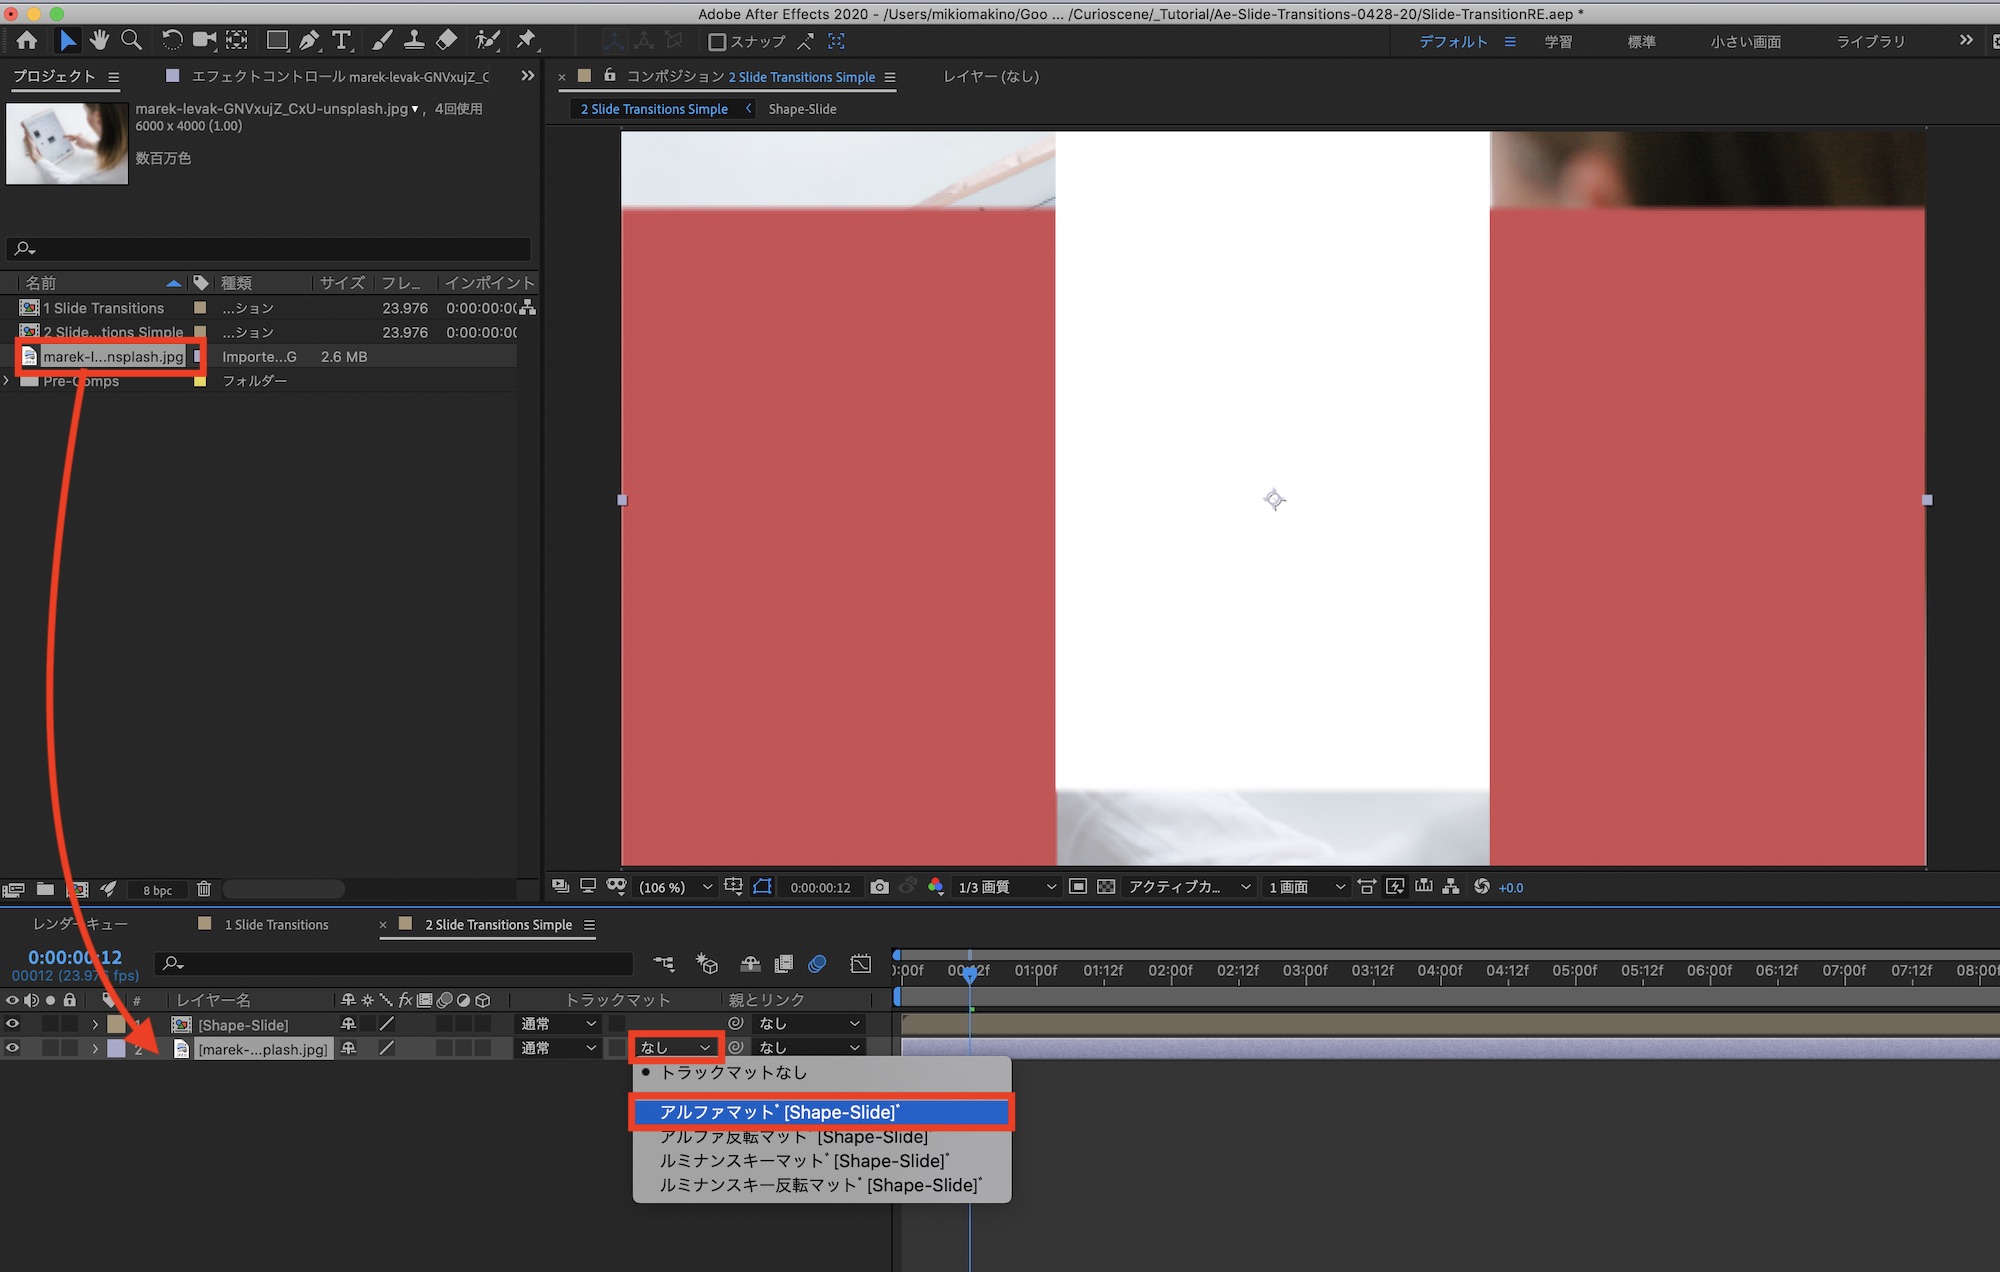
Task: Click the project search field
Action: point(270,248)
